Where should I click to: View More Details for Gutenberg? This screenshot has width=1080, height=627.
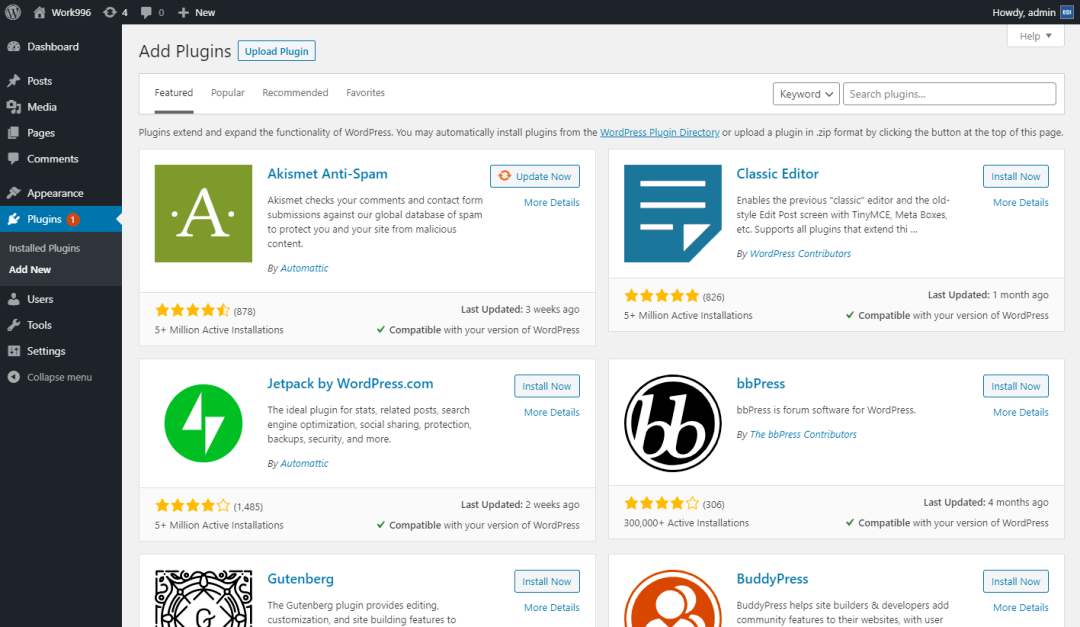coord(551,608)
